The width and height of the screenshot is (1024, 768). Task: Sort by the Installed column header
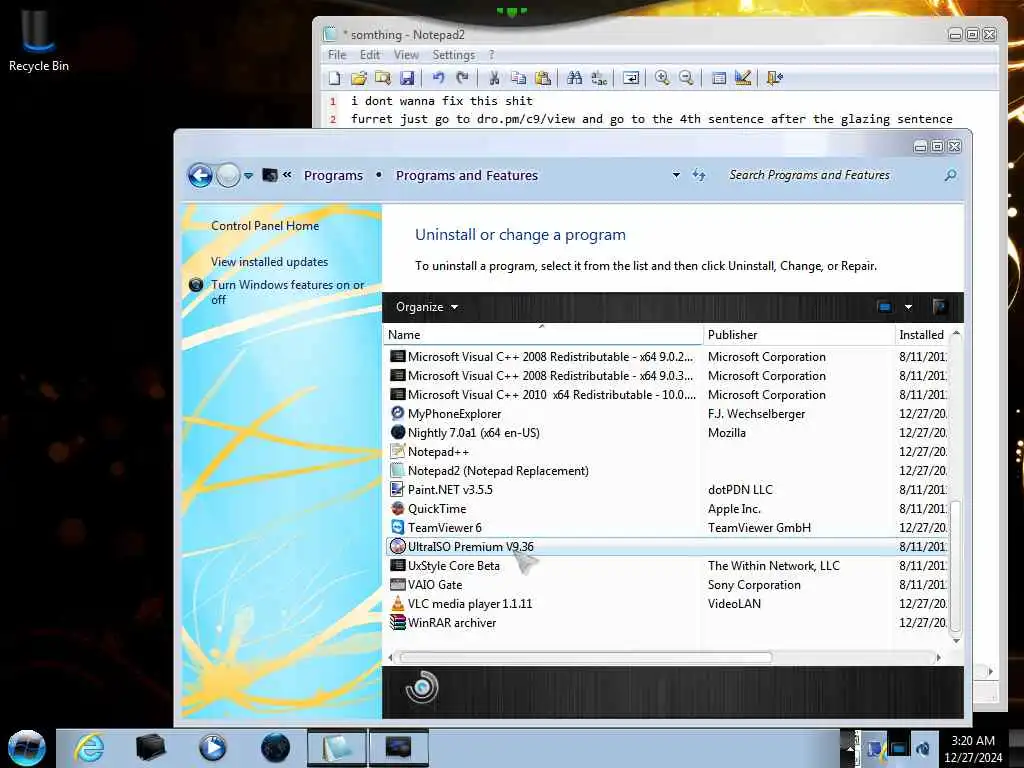921,334
